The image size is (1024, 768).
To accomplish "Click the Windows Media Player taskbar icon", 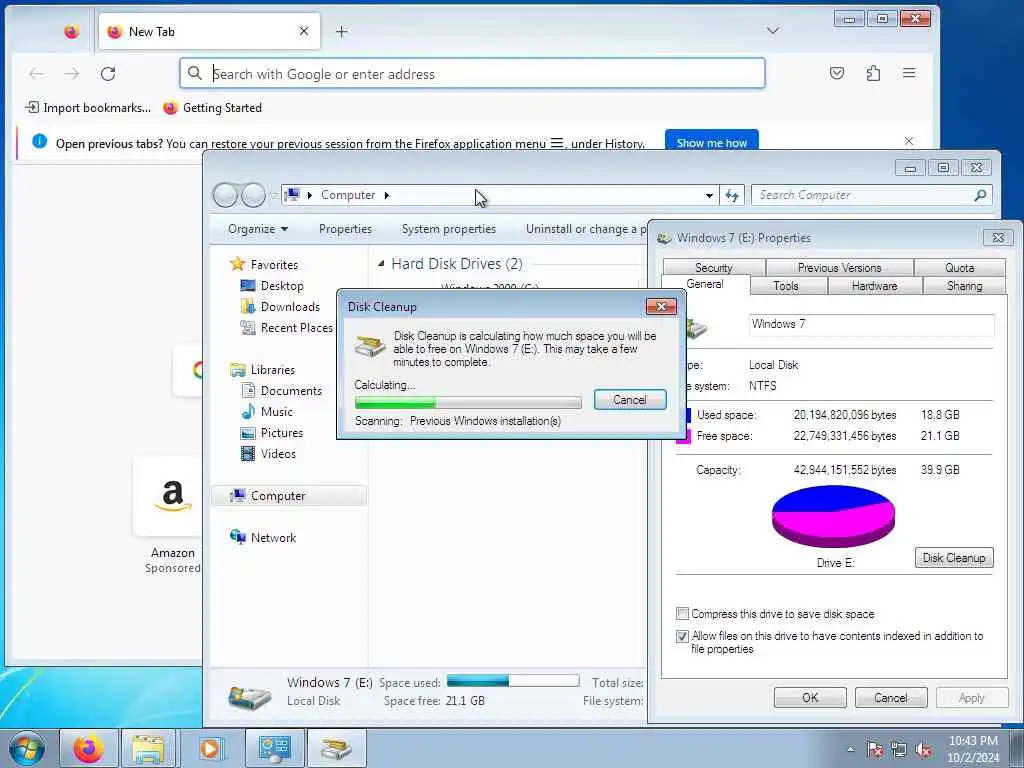I will tap(210, 748).
